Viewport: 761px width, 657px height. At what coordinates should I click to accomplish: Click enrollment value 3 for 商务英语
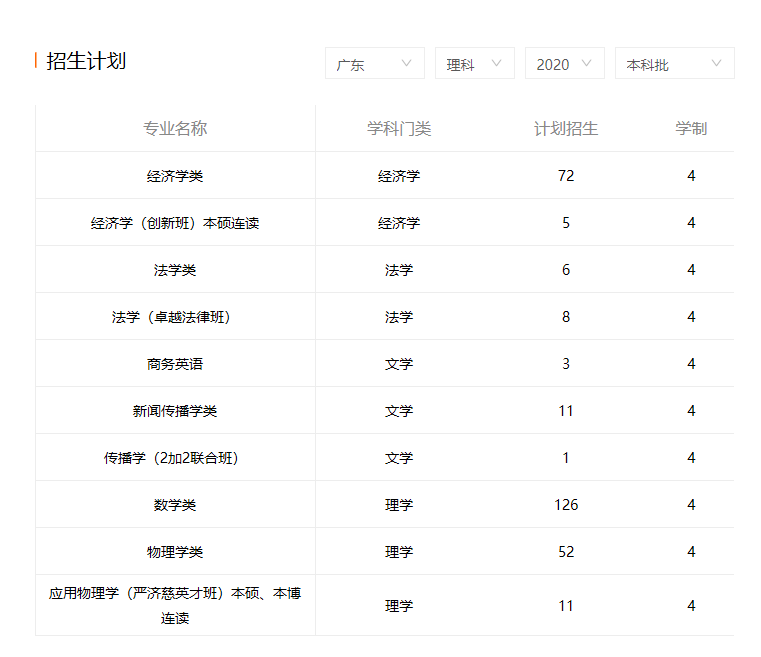click(566, 364)
